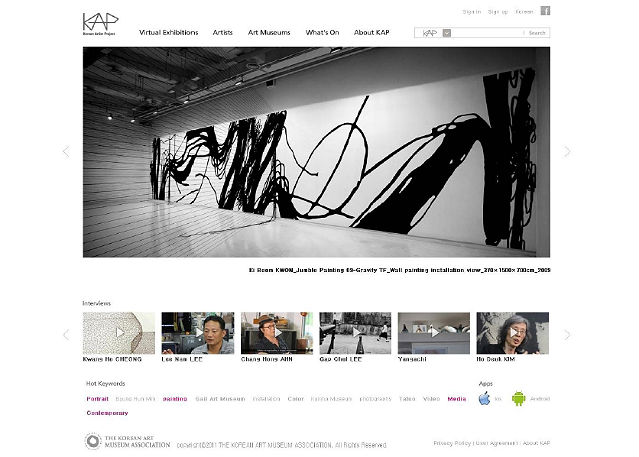The image size is (639, 457).
Task: Click the KAP logo
Action: (100, 24)
